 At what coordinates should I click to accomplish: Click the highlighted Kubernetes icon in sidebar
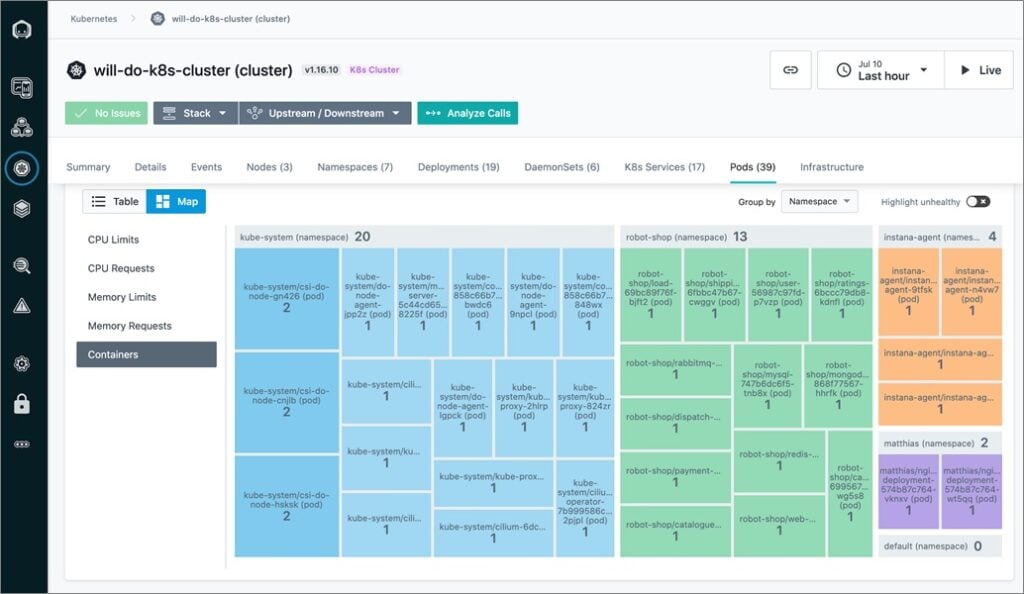tap(22, 168)
